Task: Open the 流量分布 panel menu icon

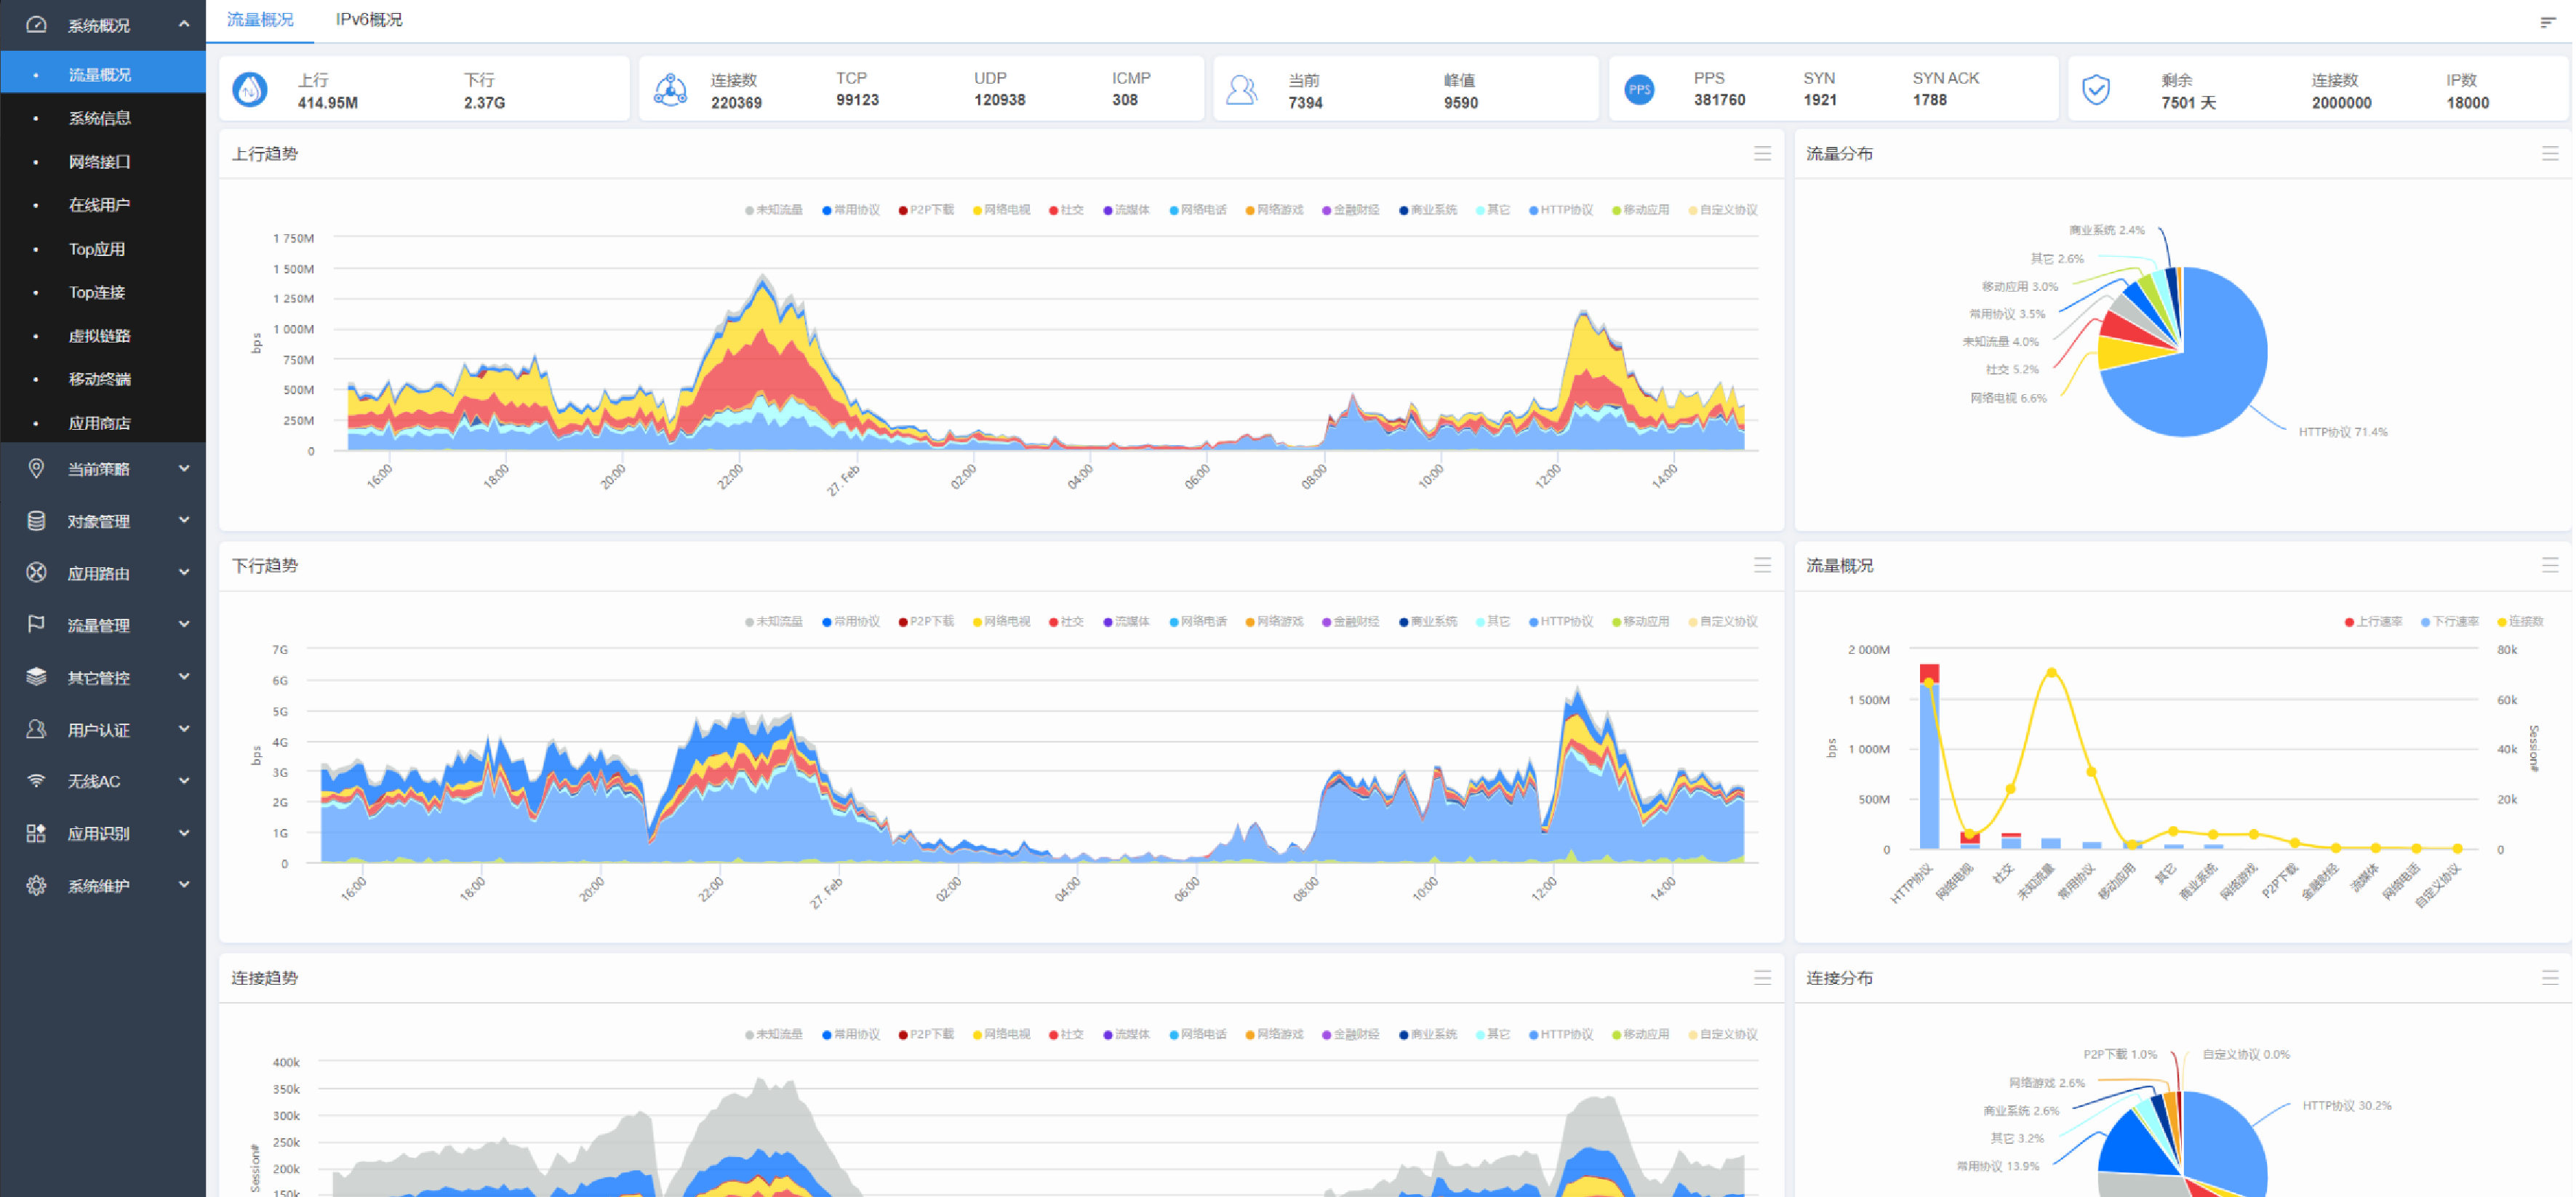Action: coord(2549,154)
